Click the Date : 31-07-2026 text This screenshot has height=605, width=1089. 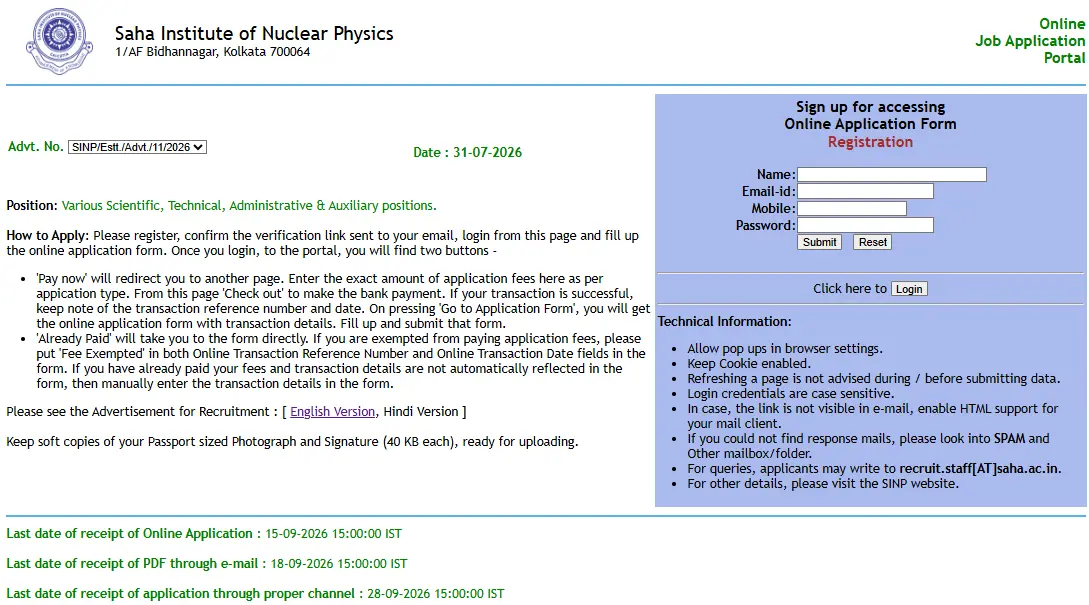coord(467,153)
